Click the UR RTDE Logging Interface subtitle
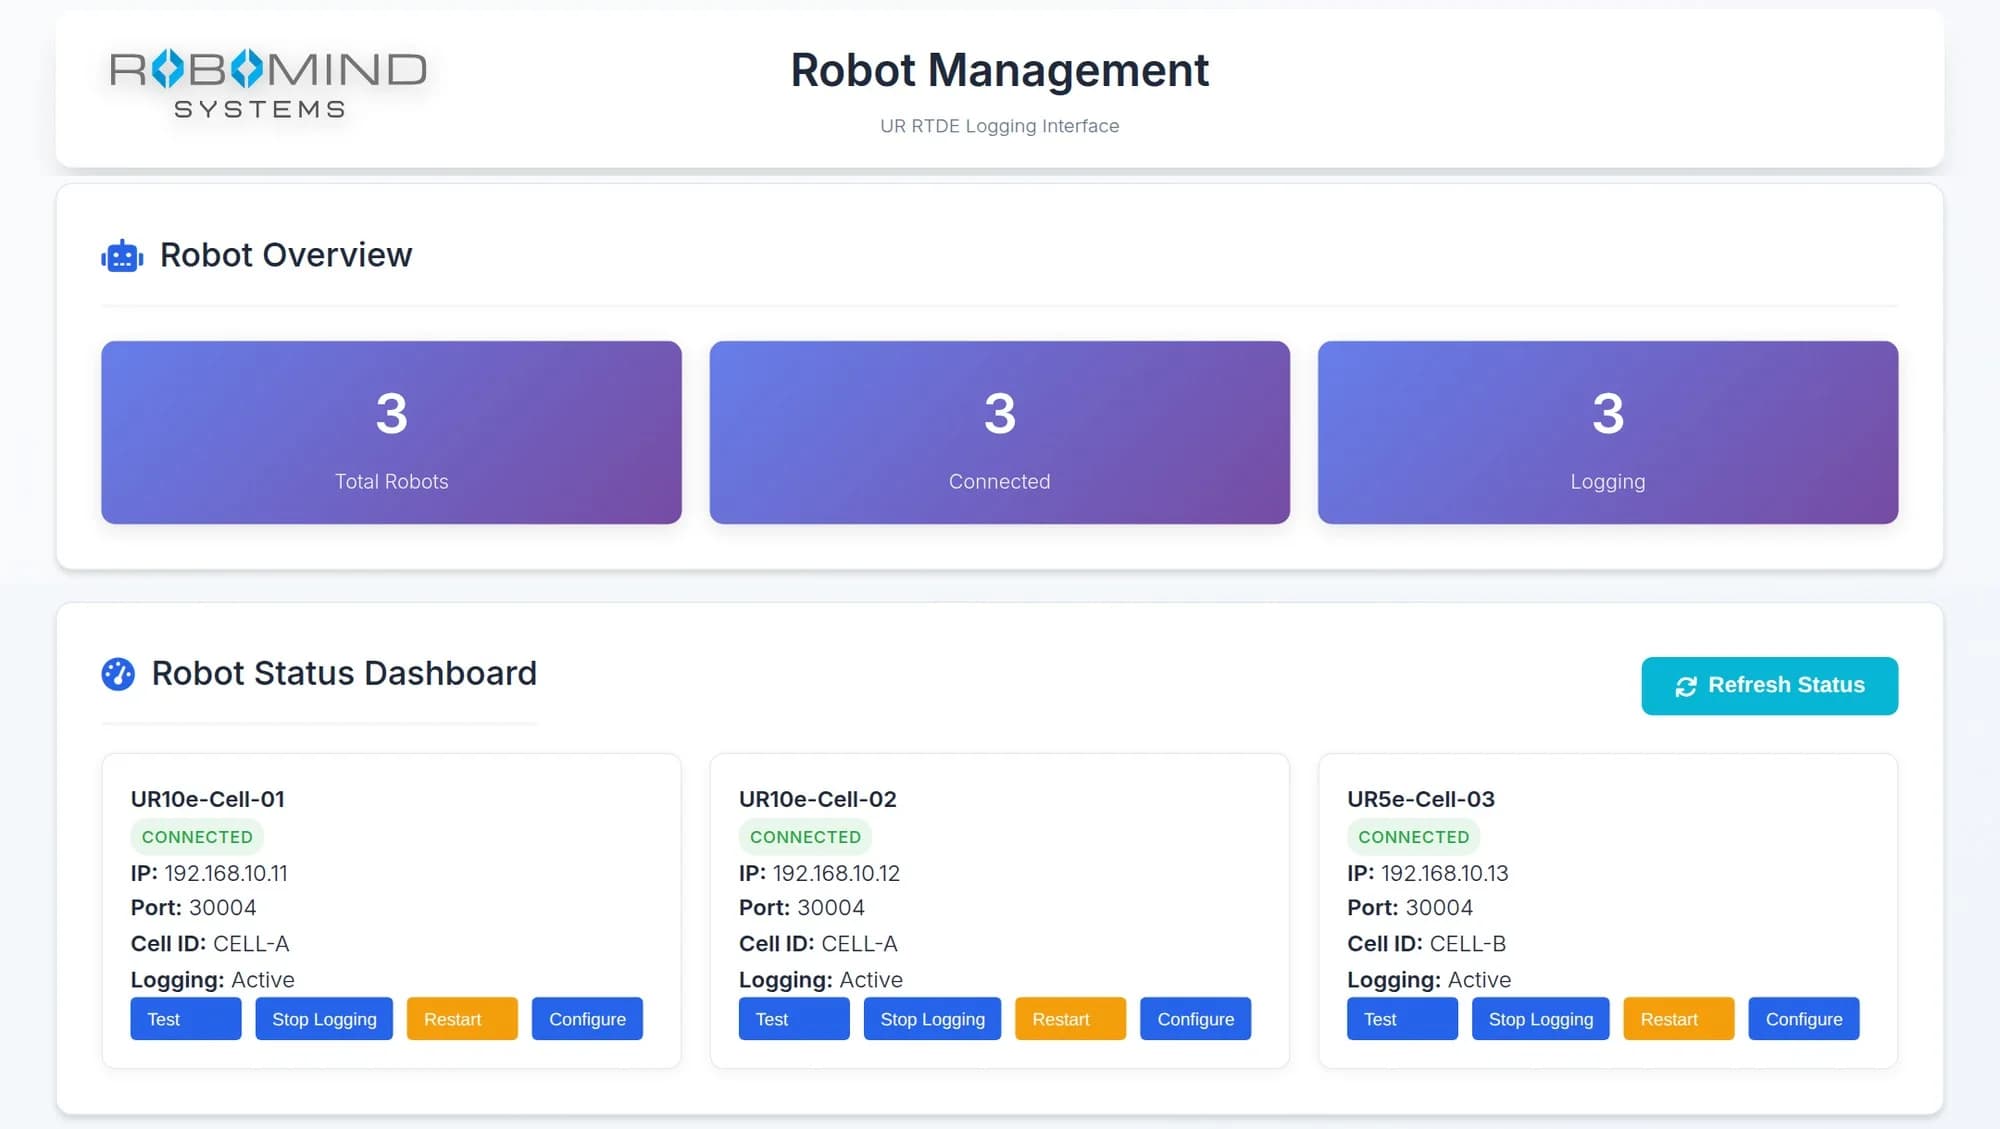 [999, 126]
